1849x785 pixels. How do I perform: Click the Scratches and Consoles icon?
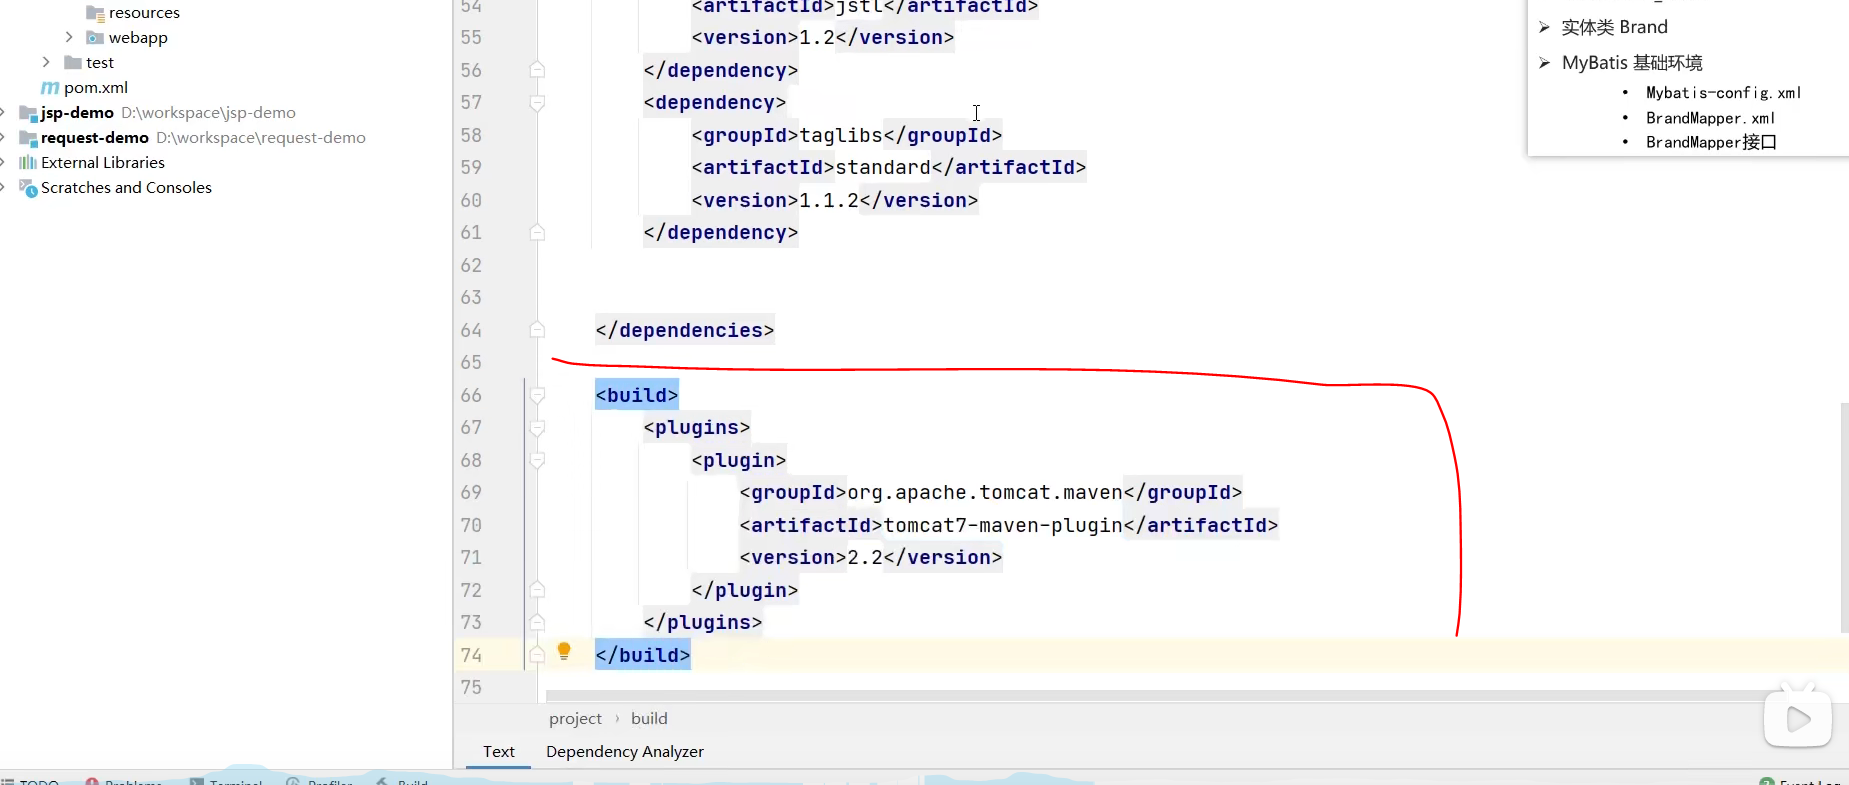[x=28, y=188]
